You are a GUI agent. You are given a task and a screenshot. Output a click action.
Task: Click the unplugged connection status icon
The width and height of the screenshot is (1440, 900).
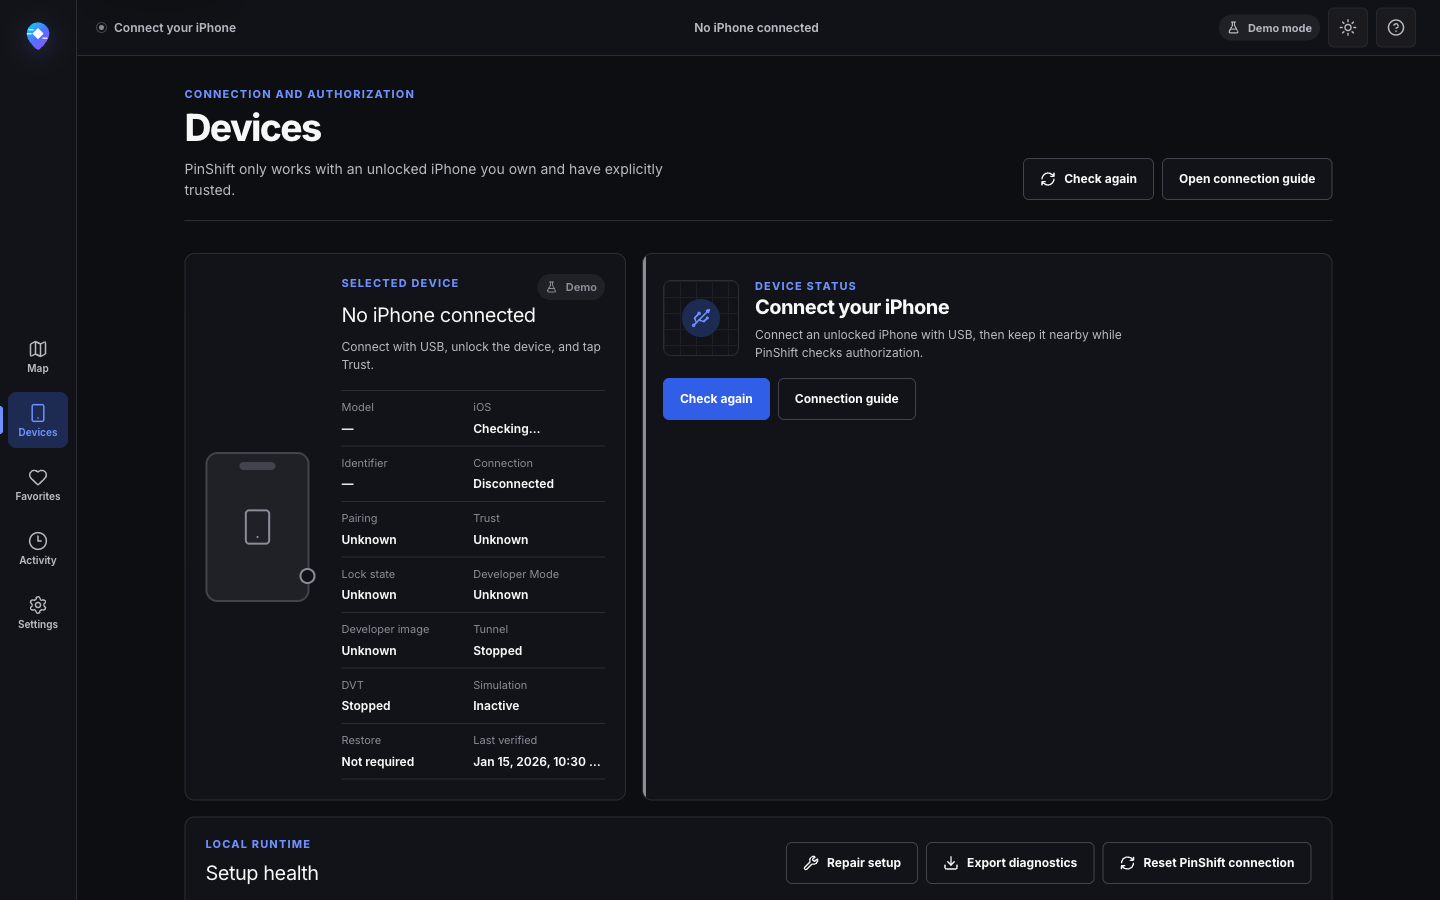tap(701, 318)
